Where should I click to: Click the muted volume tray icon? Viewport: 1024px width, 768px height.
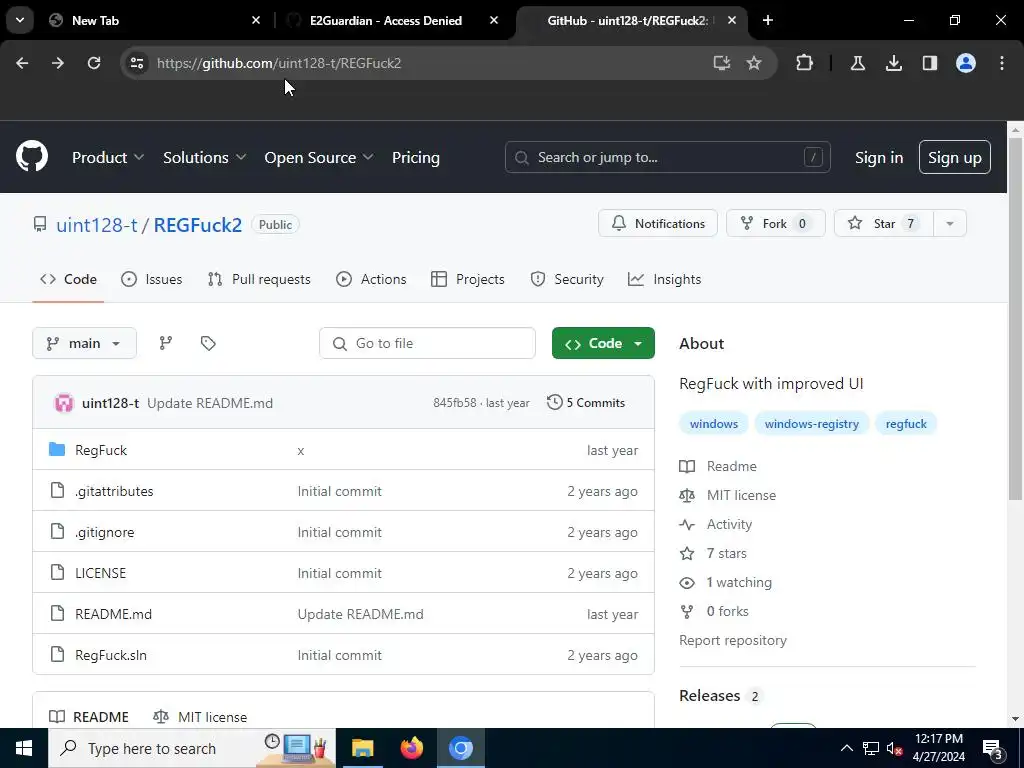coord(894,749)
